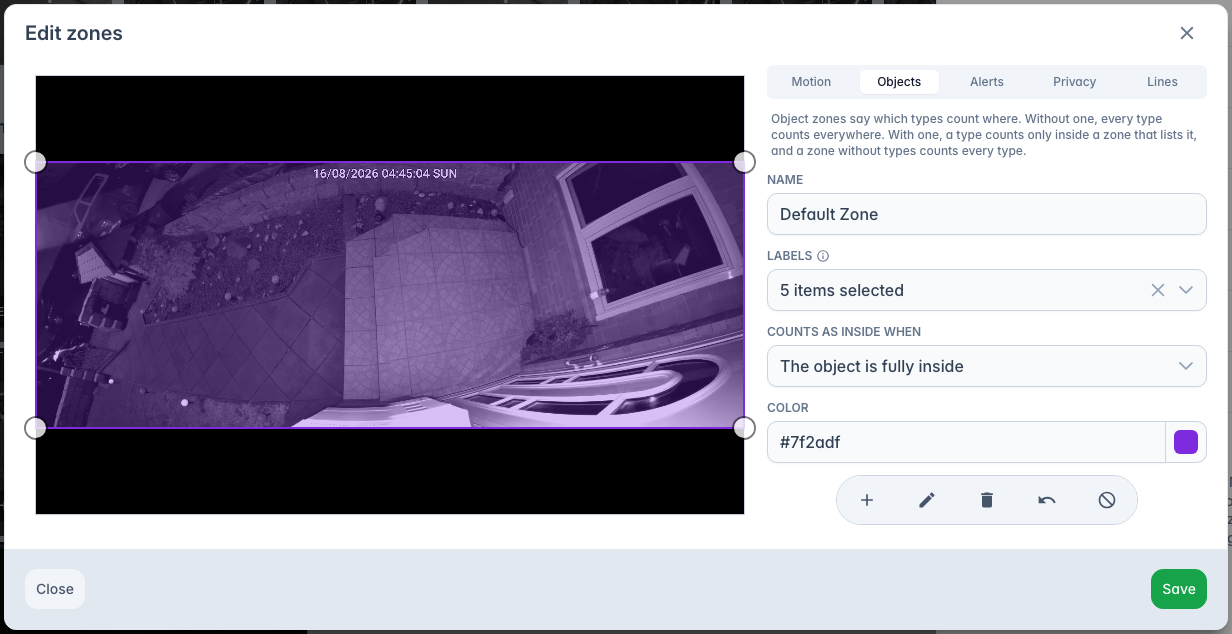The width and height of the screenshot is (1232, 634).
Task: Switch to the Motion tab
Action: click(811, 82)
